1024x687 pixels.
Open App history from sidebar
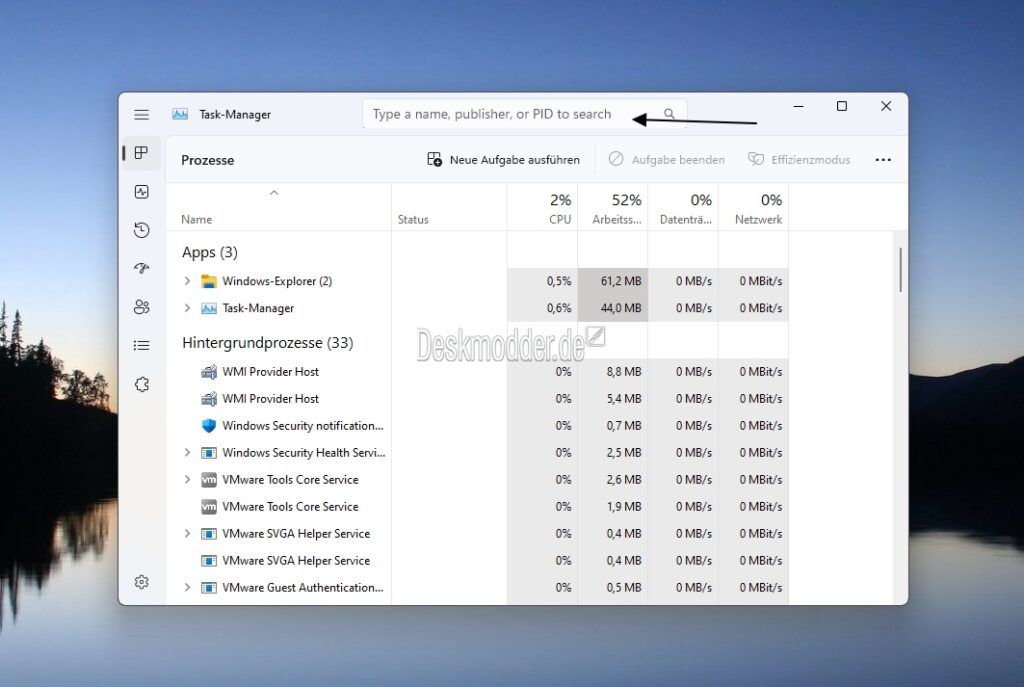pyautogui.click(x=142, y=230)
